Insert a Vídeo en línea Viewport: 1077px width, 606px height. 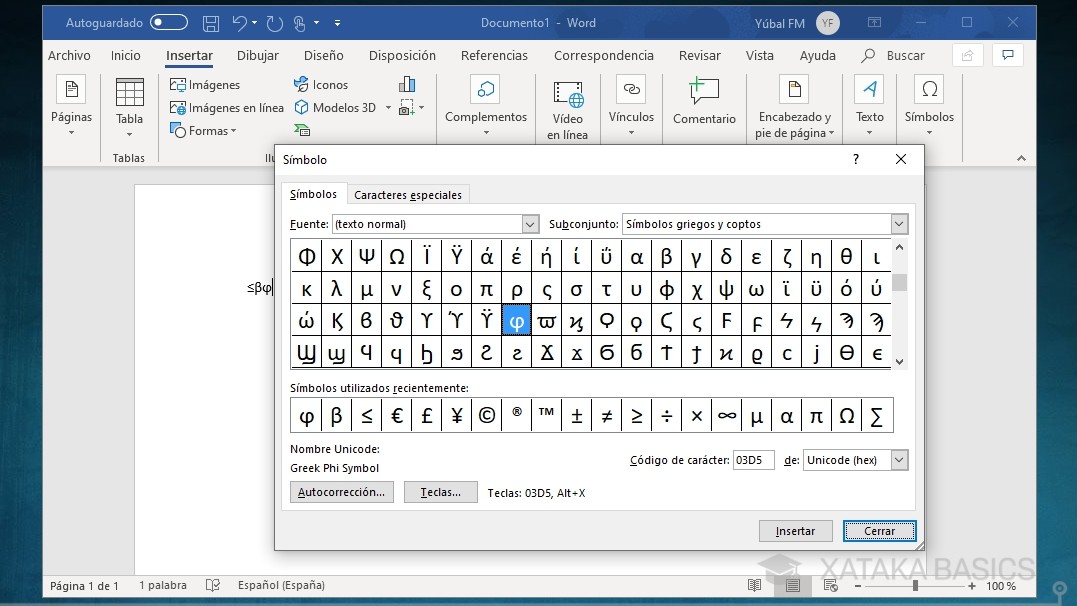(x=567, y=105)
